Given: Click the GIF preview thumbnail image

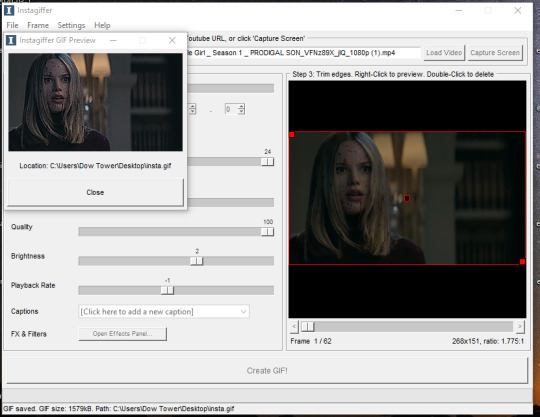Looking at the screenshot, I should pyautogui.click(x=95, y=102).
